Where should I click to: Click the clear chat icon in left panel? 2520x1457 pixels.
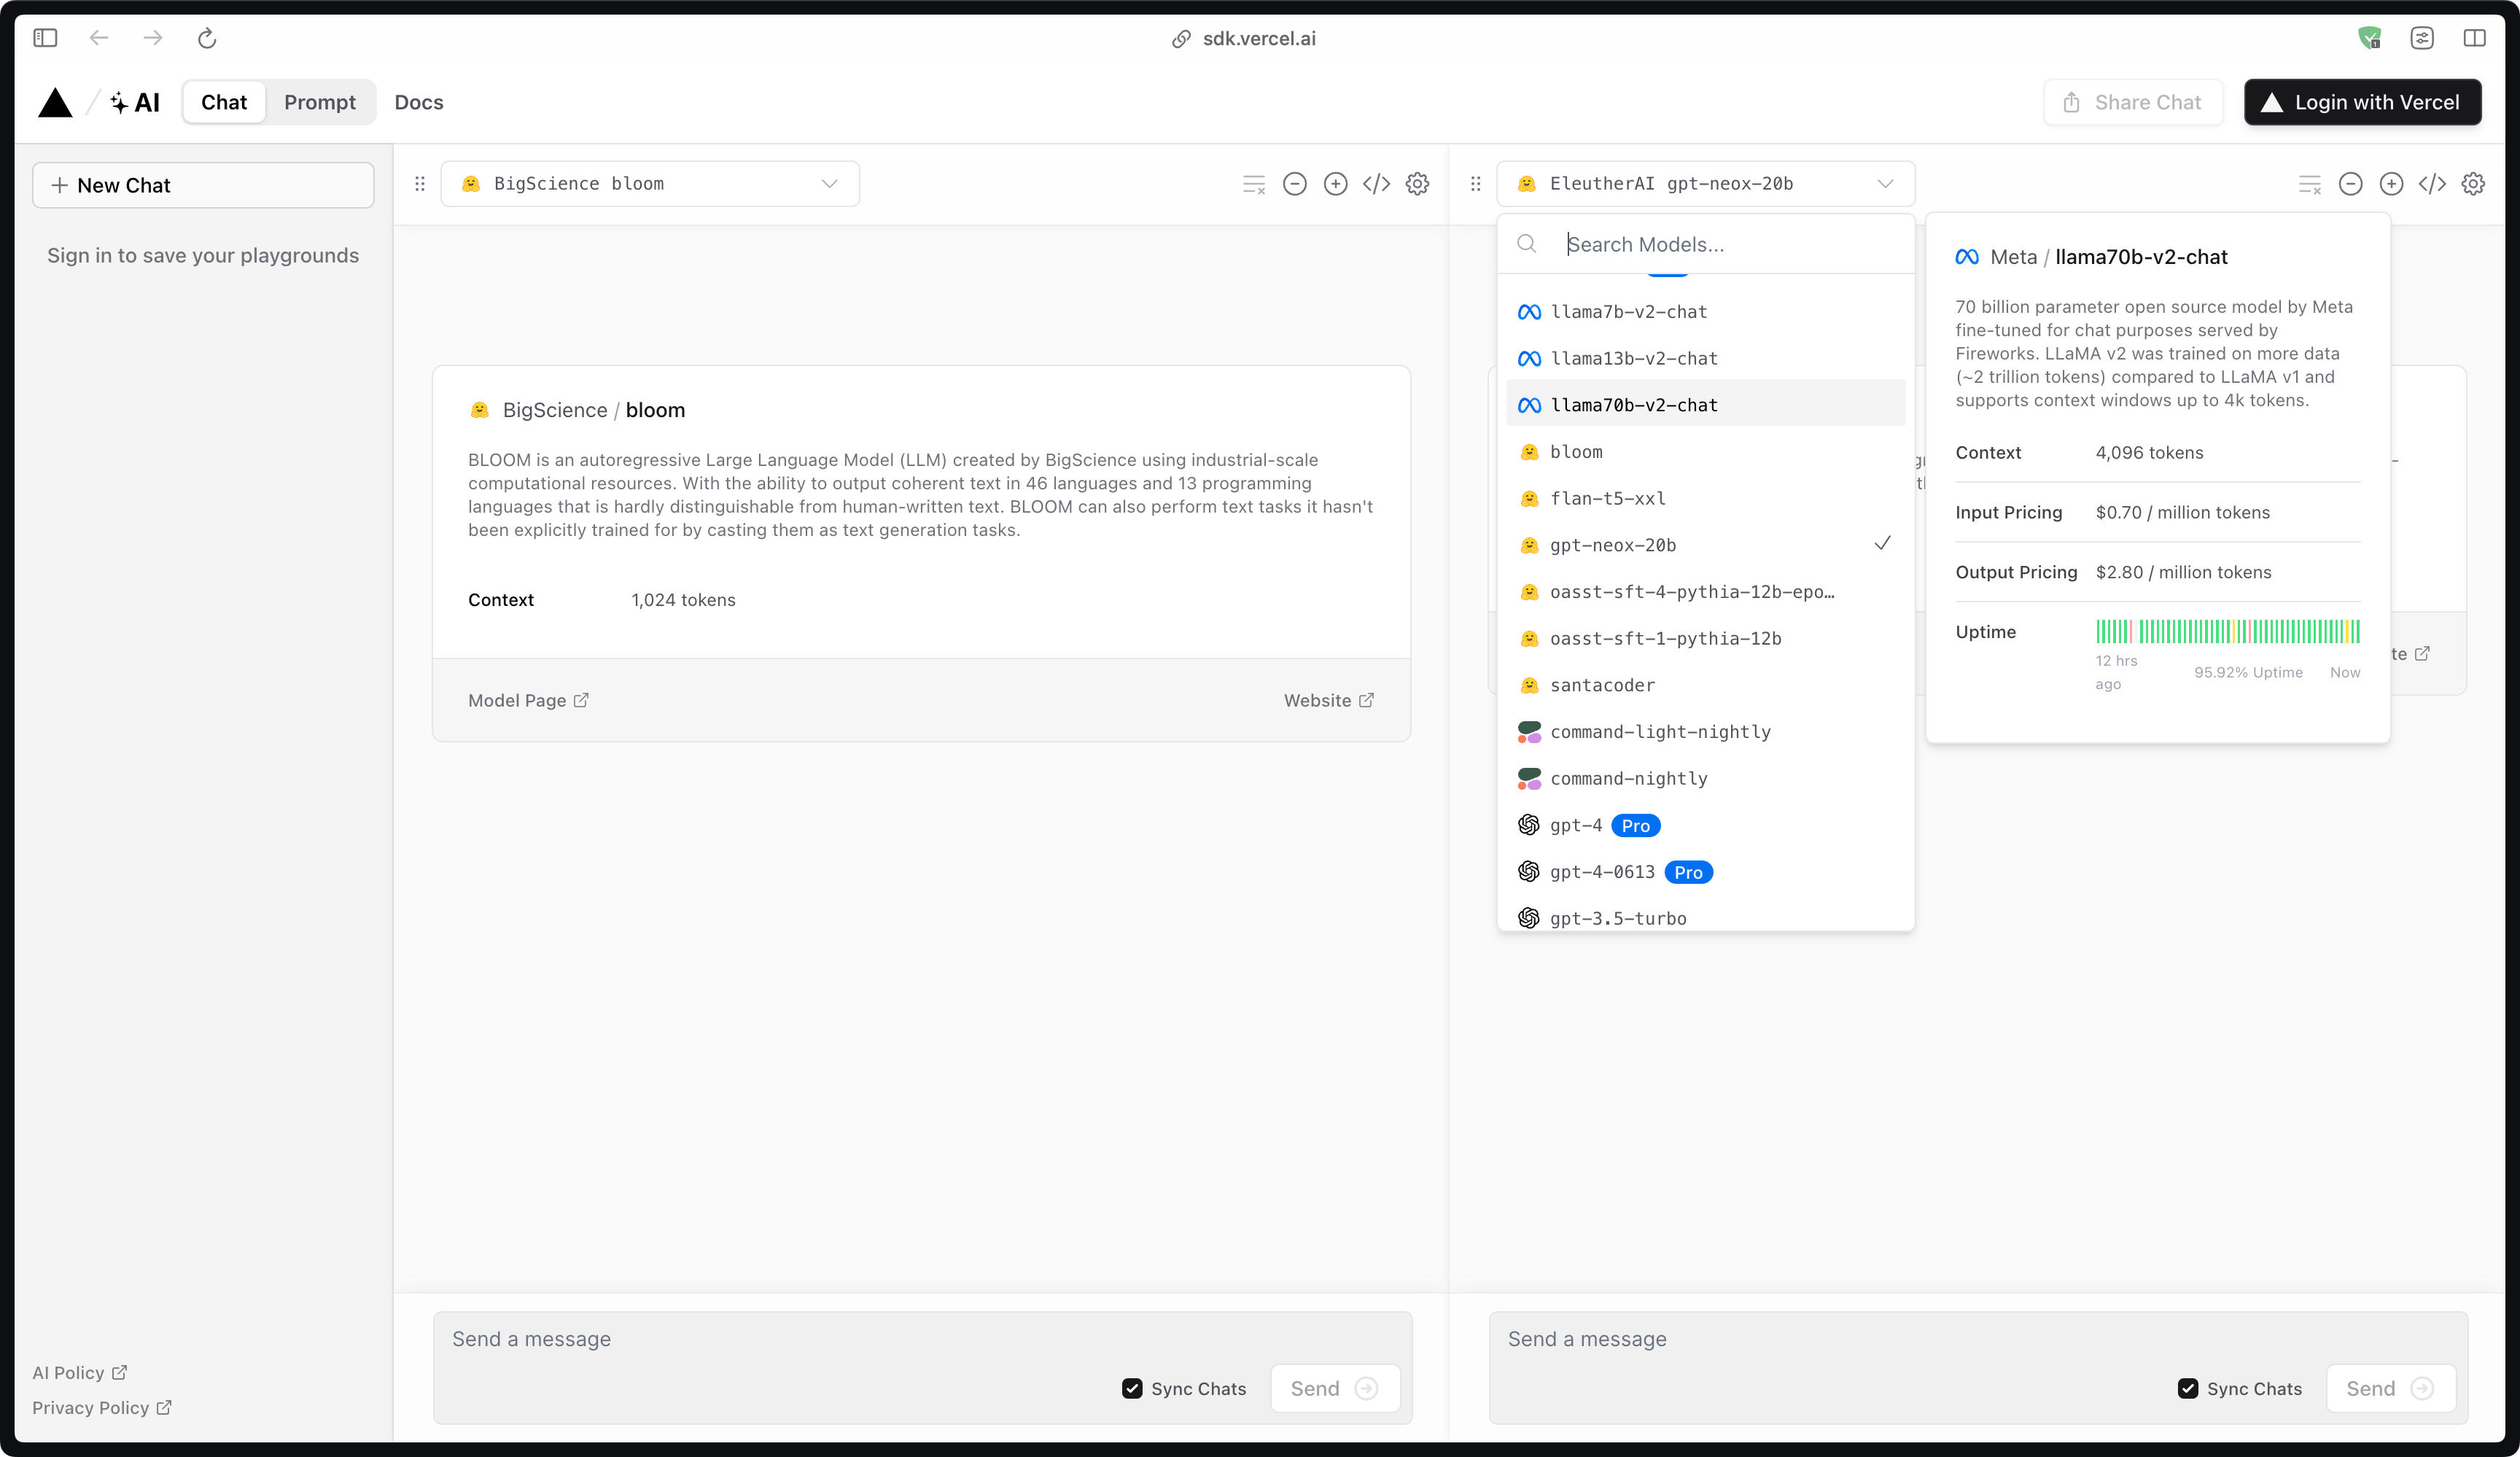click(x=1253, y=184)
